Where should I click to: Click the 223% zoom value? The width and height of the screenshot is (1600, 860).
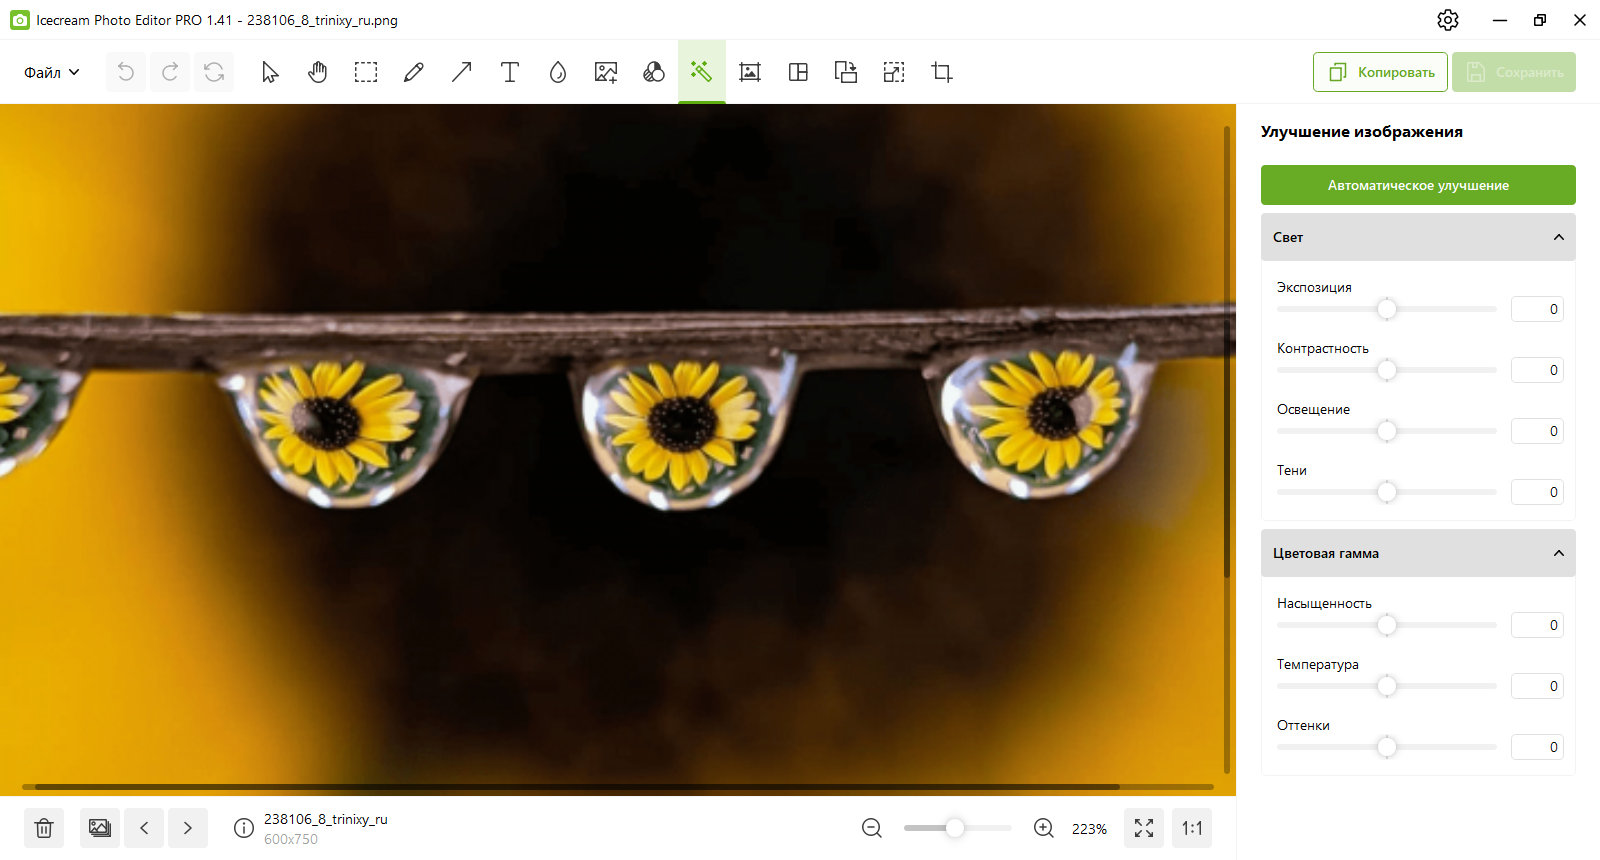(1089, 829)
